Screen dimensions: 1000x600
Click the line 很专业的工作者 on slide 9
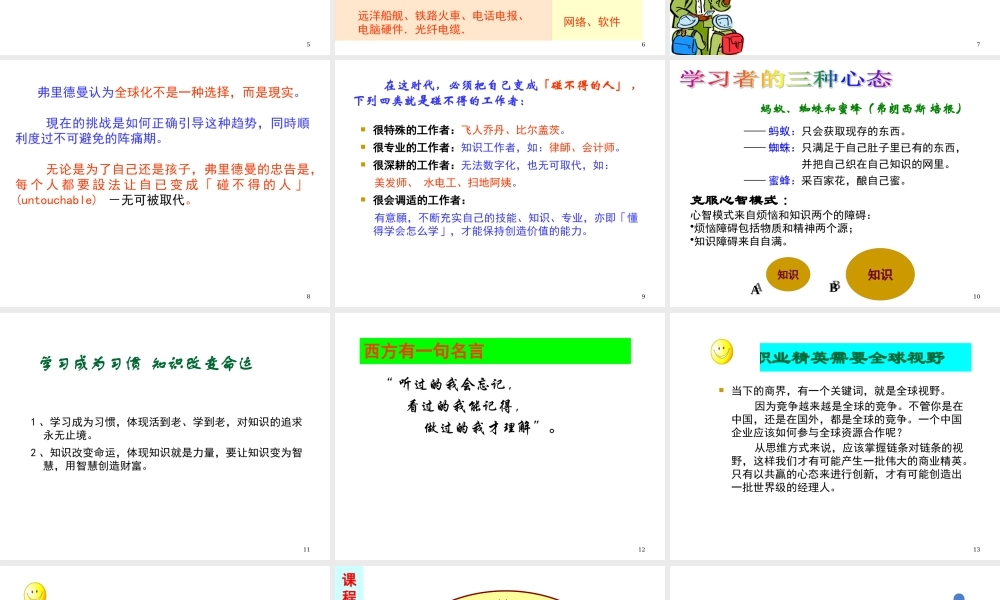[x=497, y=147]
